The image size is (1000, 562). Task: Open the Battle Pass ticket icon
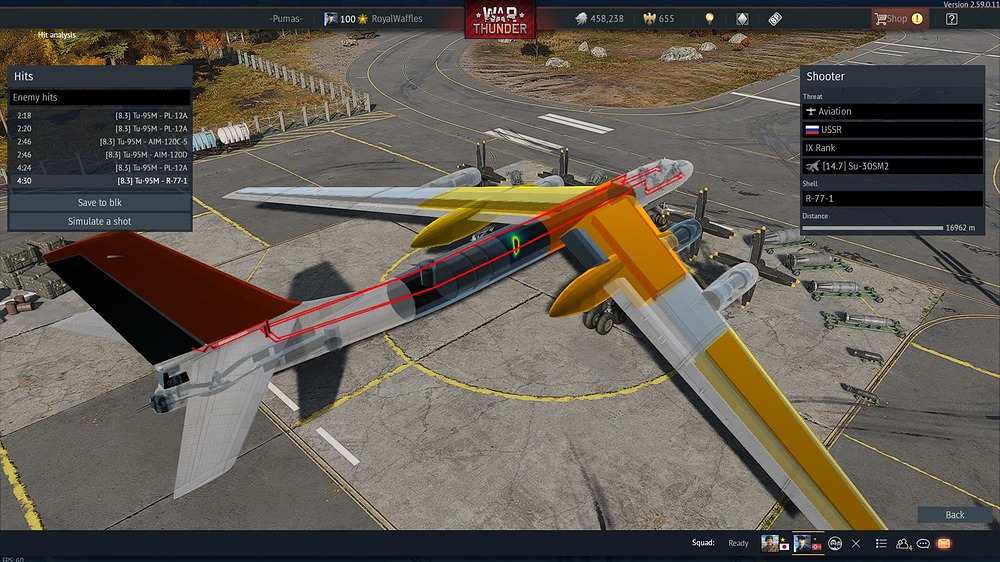775,18
